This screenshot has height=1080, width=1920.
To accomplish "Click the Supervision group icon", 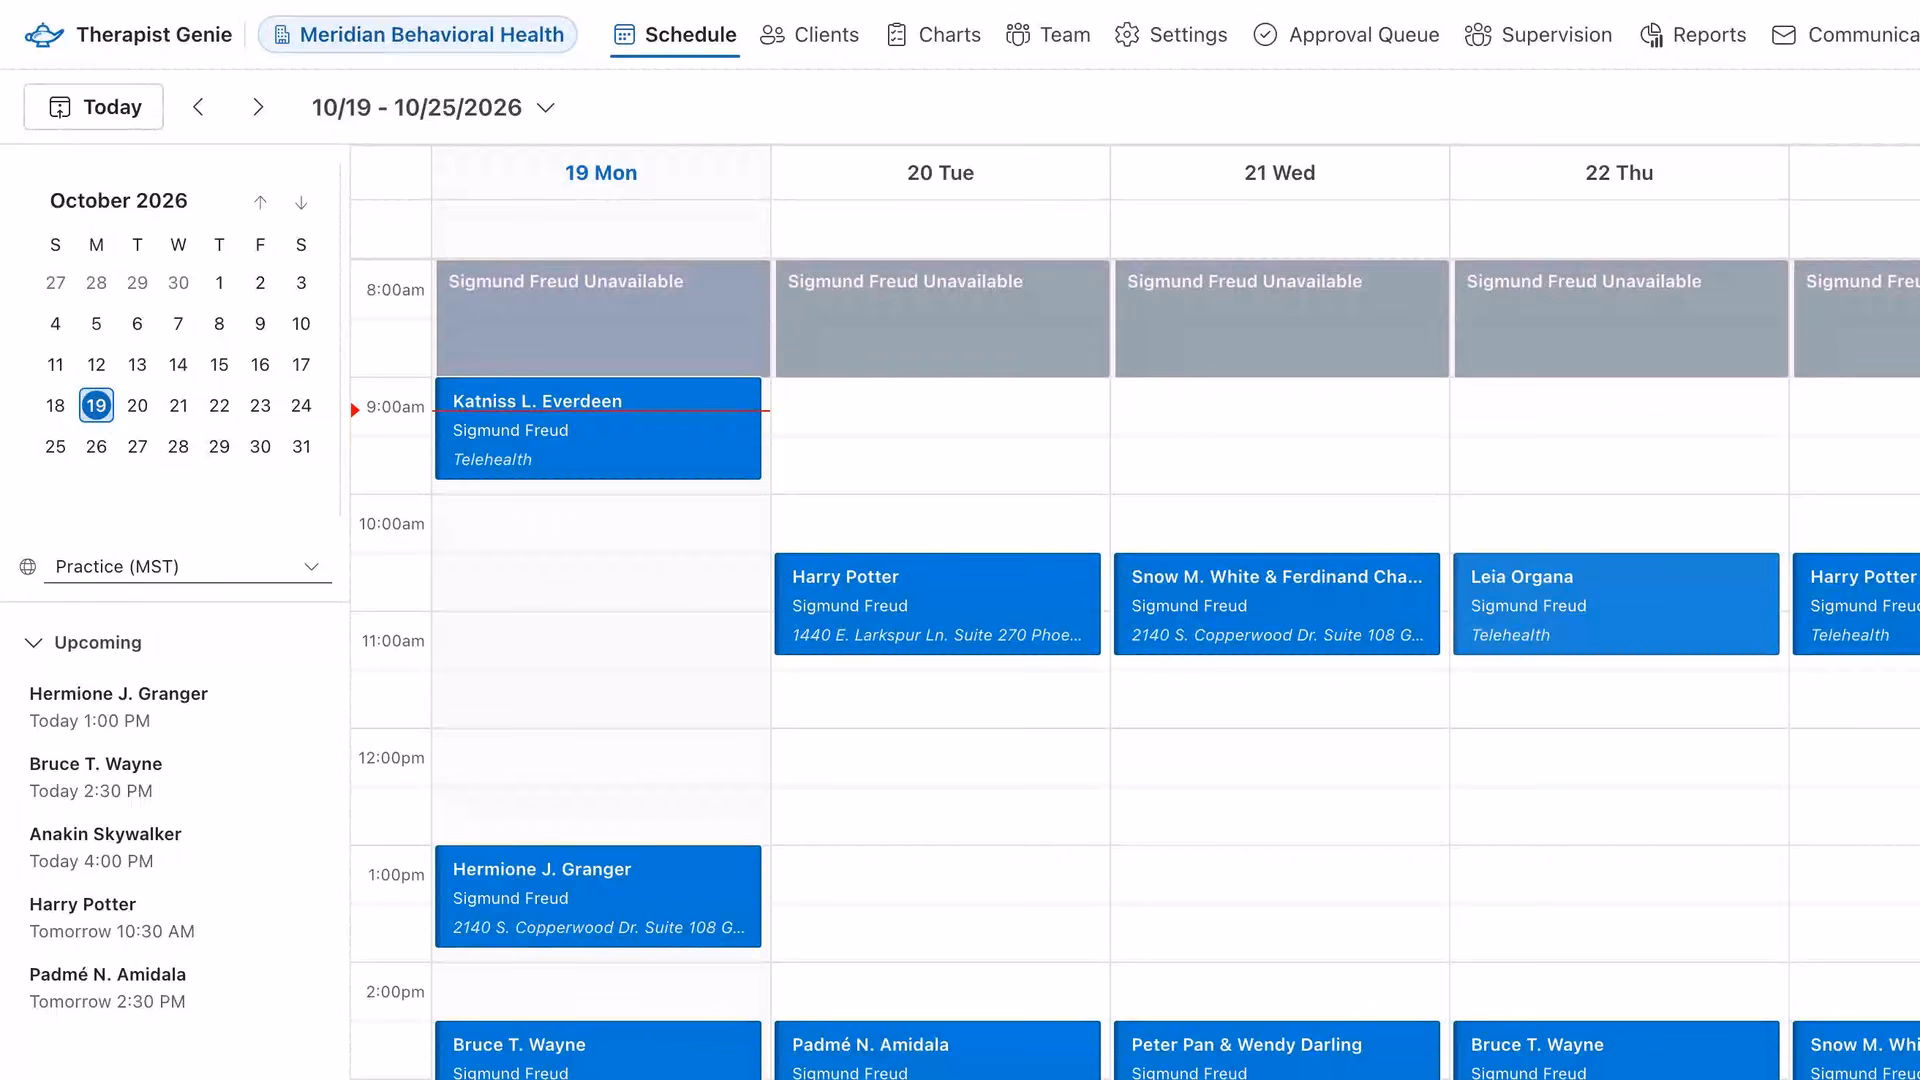I will point(1478,35).
